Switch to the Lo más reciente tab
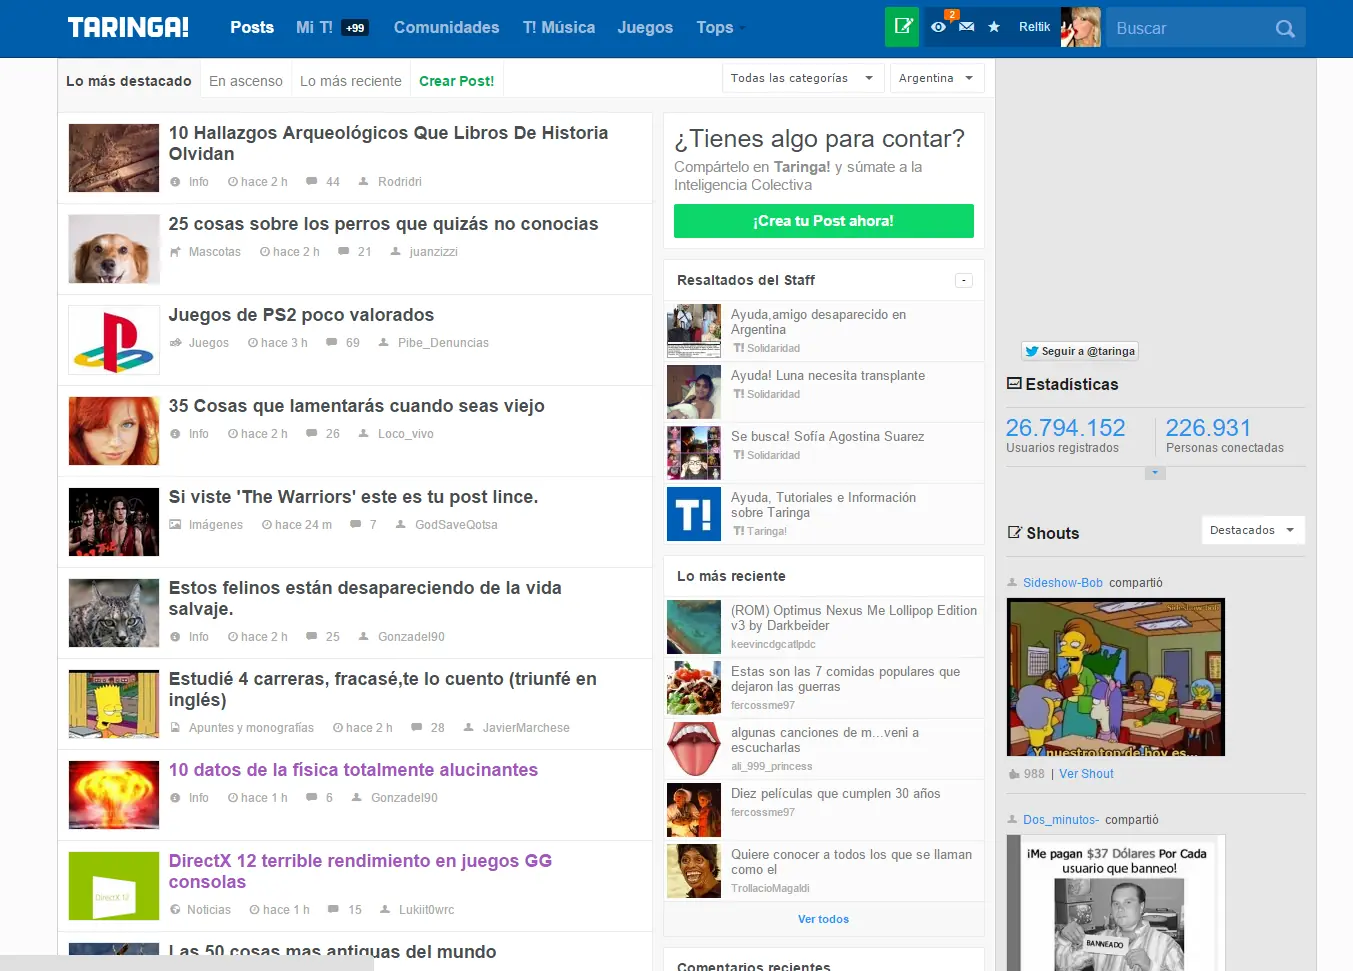The image size is (1353, 971). pyautogui.click(x=351, y=81)
